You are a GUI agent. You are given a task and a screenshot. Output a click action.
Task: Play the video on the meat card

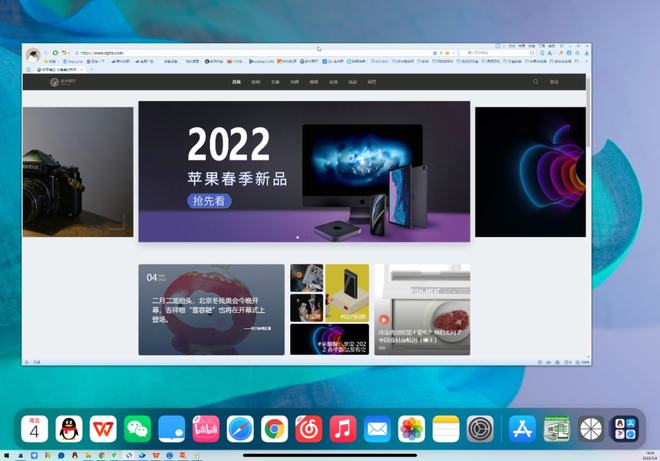pos(384,320)
